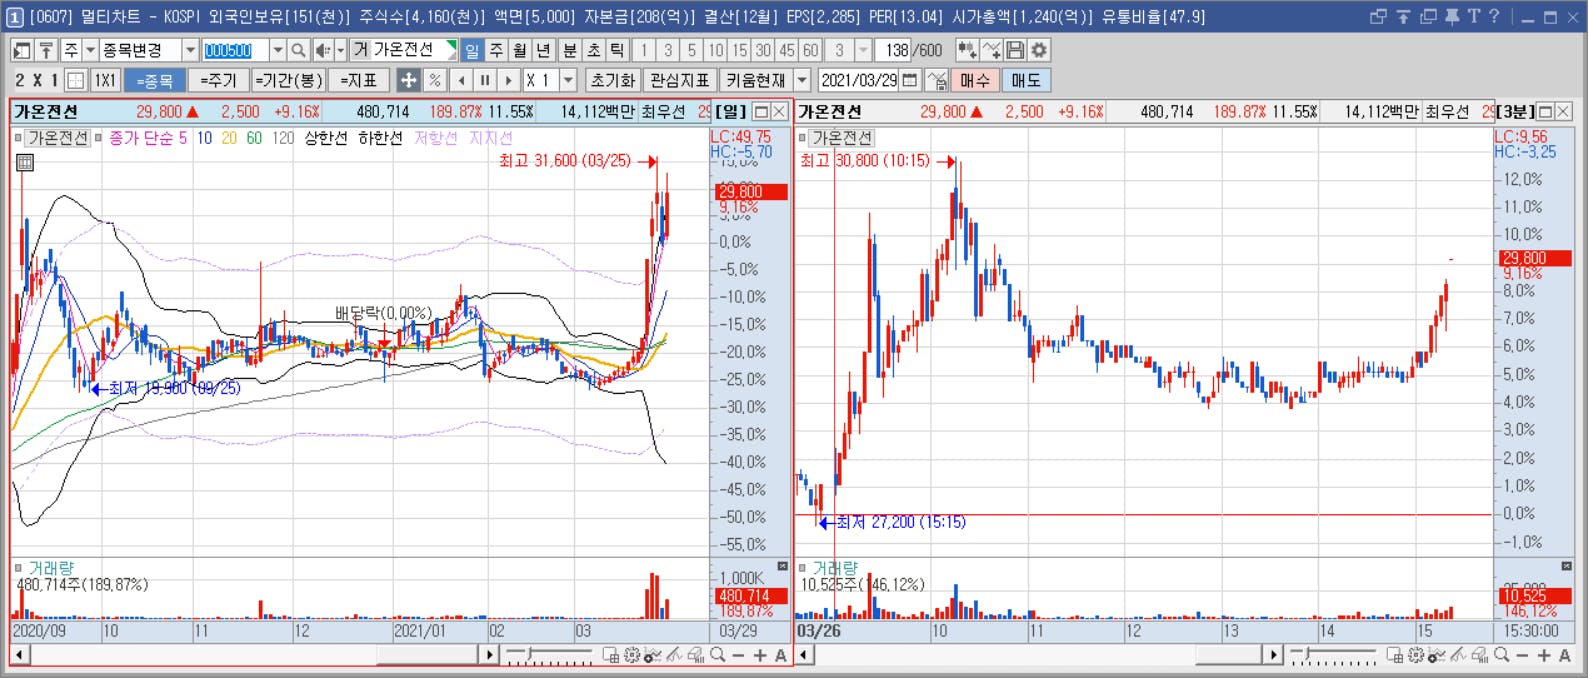1588x678 pixels.
Task: Open chart settings gear icon
Action: point(1039,50)
